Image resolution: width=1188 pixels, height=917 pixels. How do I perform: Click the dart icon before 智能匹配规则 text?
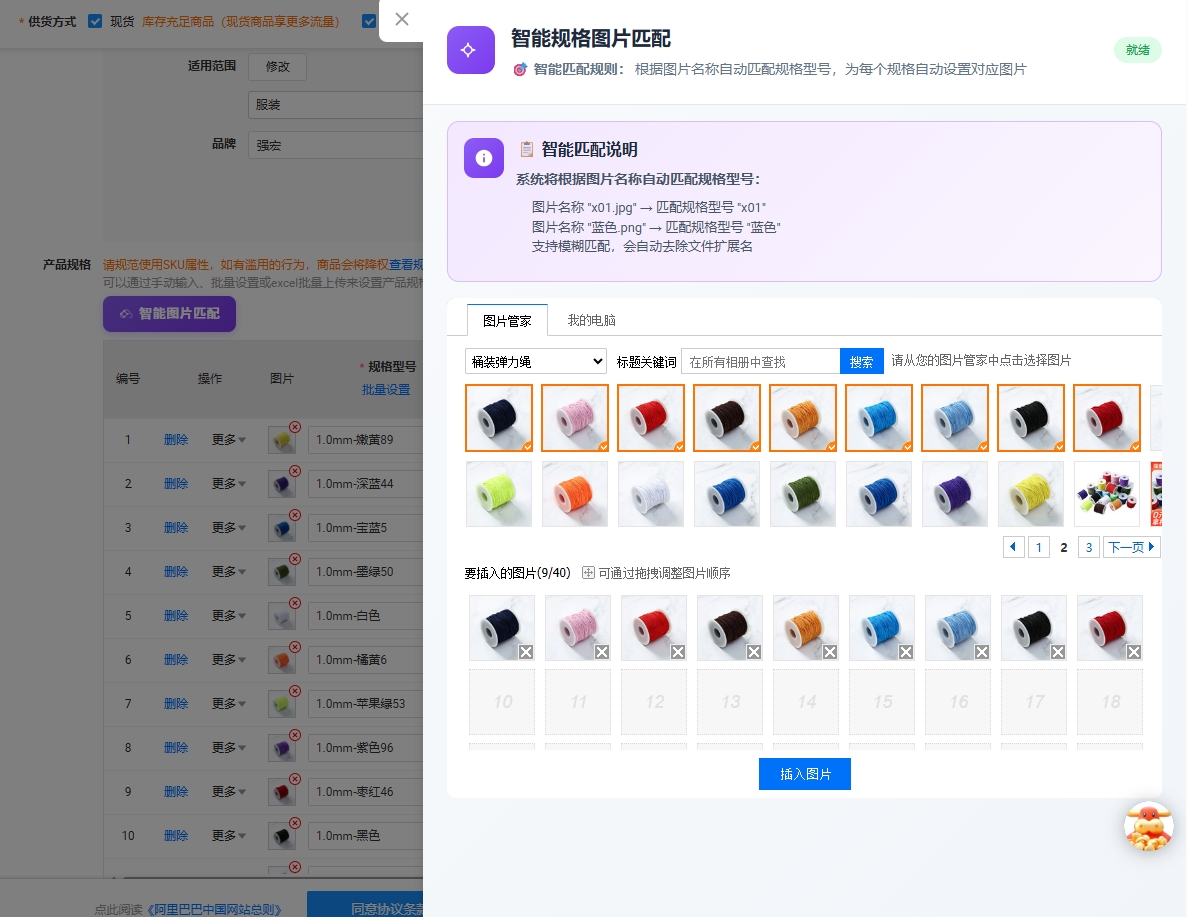point(520,70)
